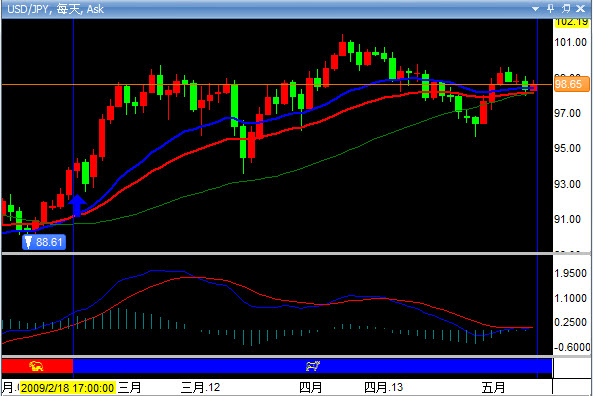Click the 95.00 price axis value
593x396 pixels.
[567, 148]
